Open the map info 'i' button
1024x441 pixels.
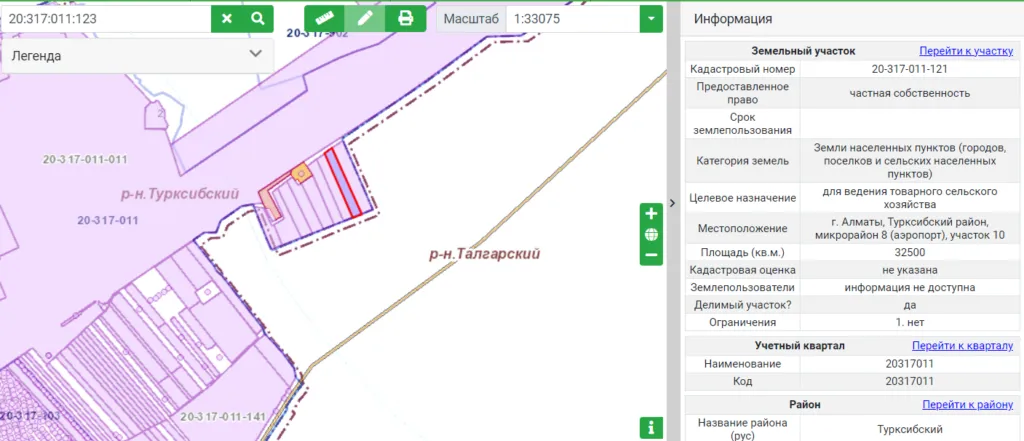(652, 427)
